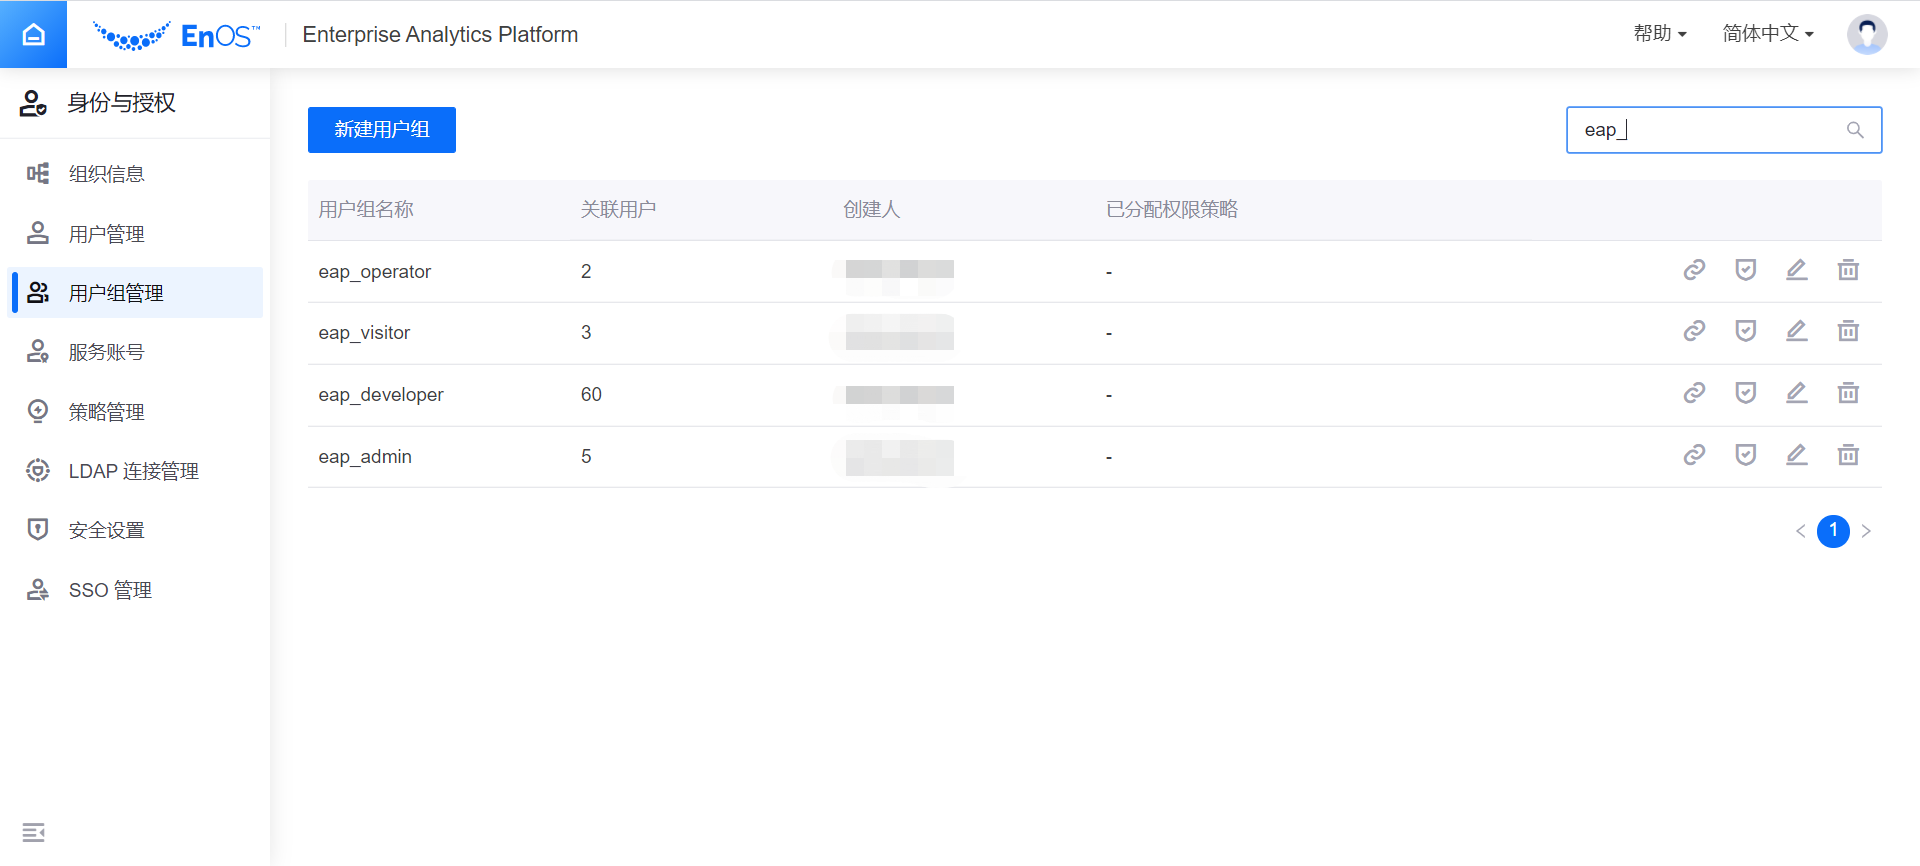Click policy shield icon for eap_operator
Viewport: 1920px width, 866px height.
pos(1746,270)
